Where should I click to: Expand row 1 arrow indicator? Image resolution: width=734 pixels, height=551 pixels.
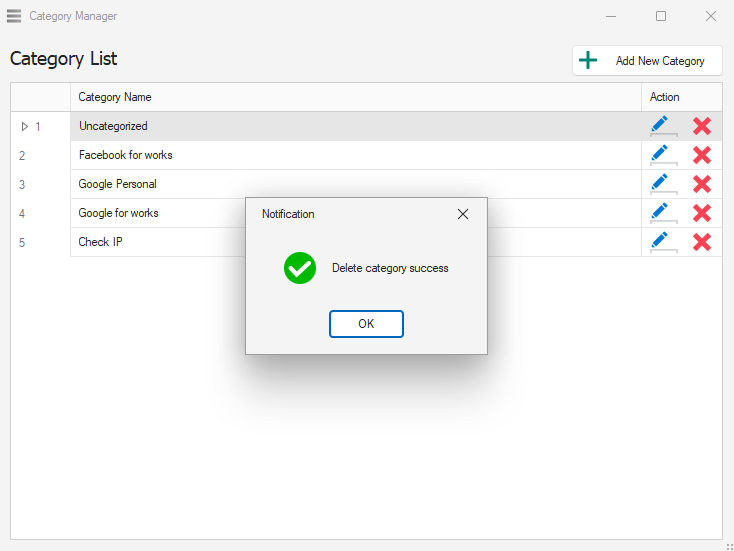pyautogui.click(x=25, y=126)
